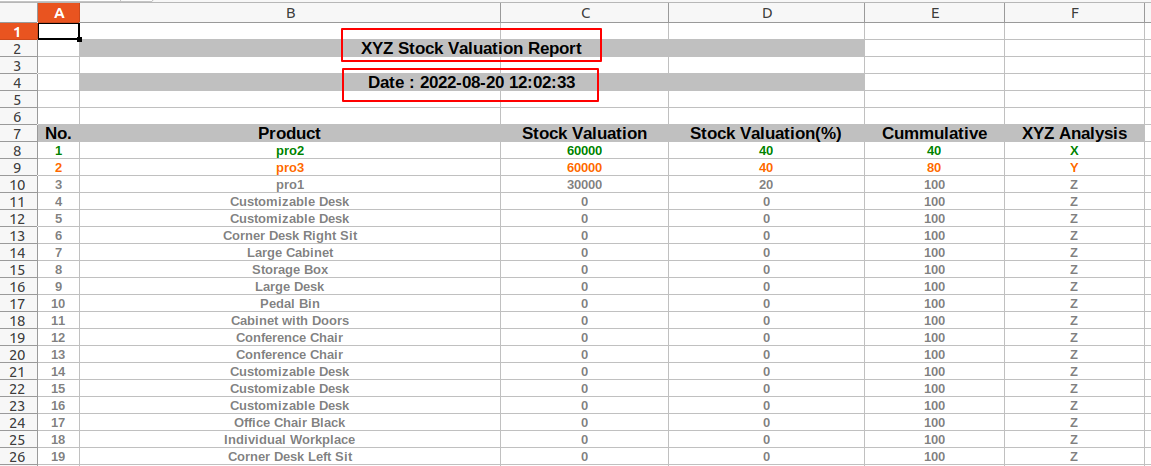This screenshot has height=466, width=1151.
Task: Select row 7 header
Action: click(18, 134)
